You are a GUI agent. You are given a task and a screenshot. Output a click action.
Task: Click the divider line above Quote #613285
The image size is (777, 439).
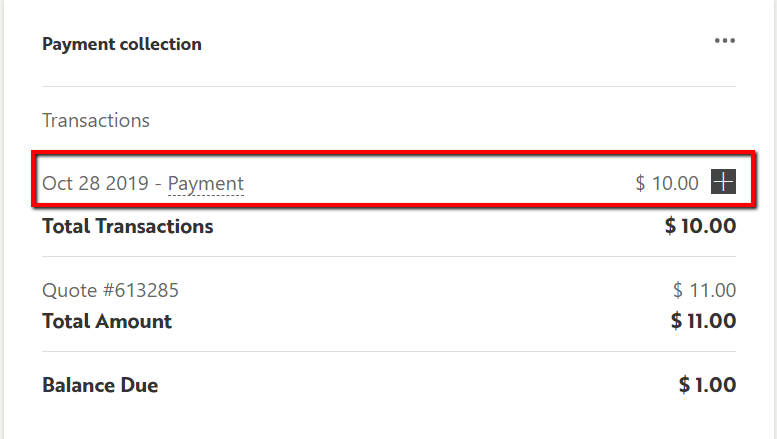[388, 257]
